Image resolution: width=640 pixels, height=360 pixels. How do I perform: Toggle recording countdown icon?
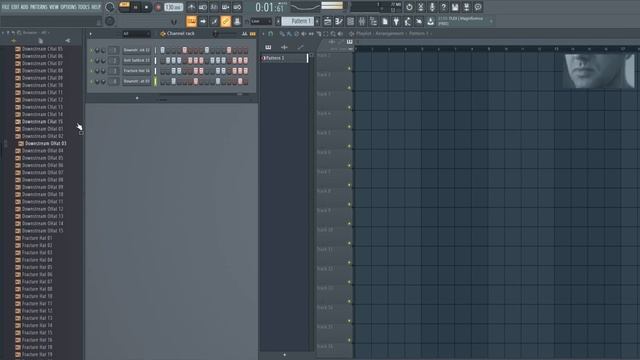pos(214,7)
